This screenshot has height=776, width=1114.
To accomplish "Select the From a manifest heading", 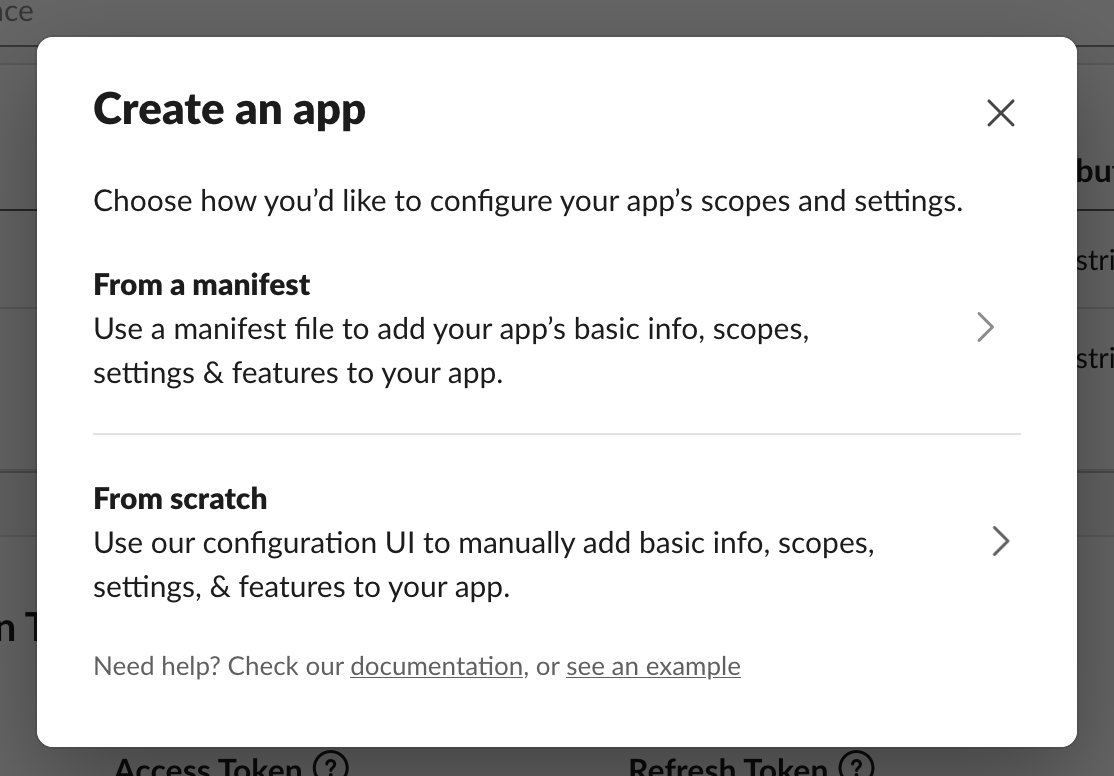I will pos(201,285).
